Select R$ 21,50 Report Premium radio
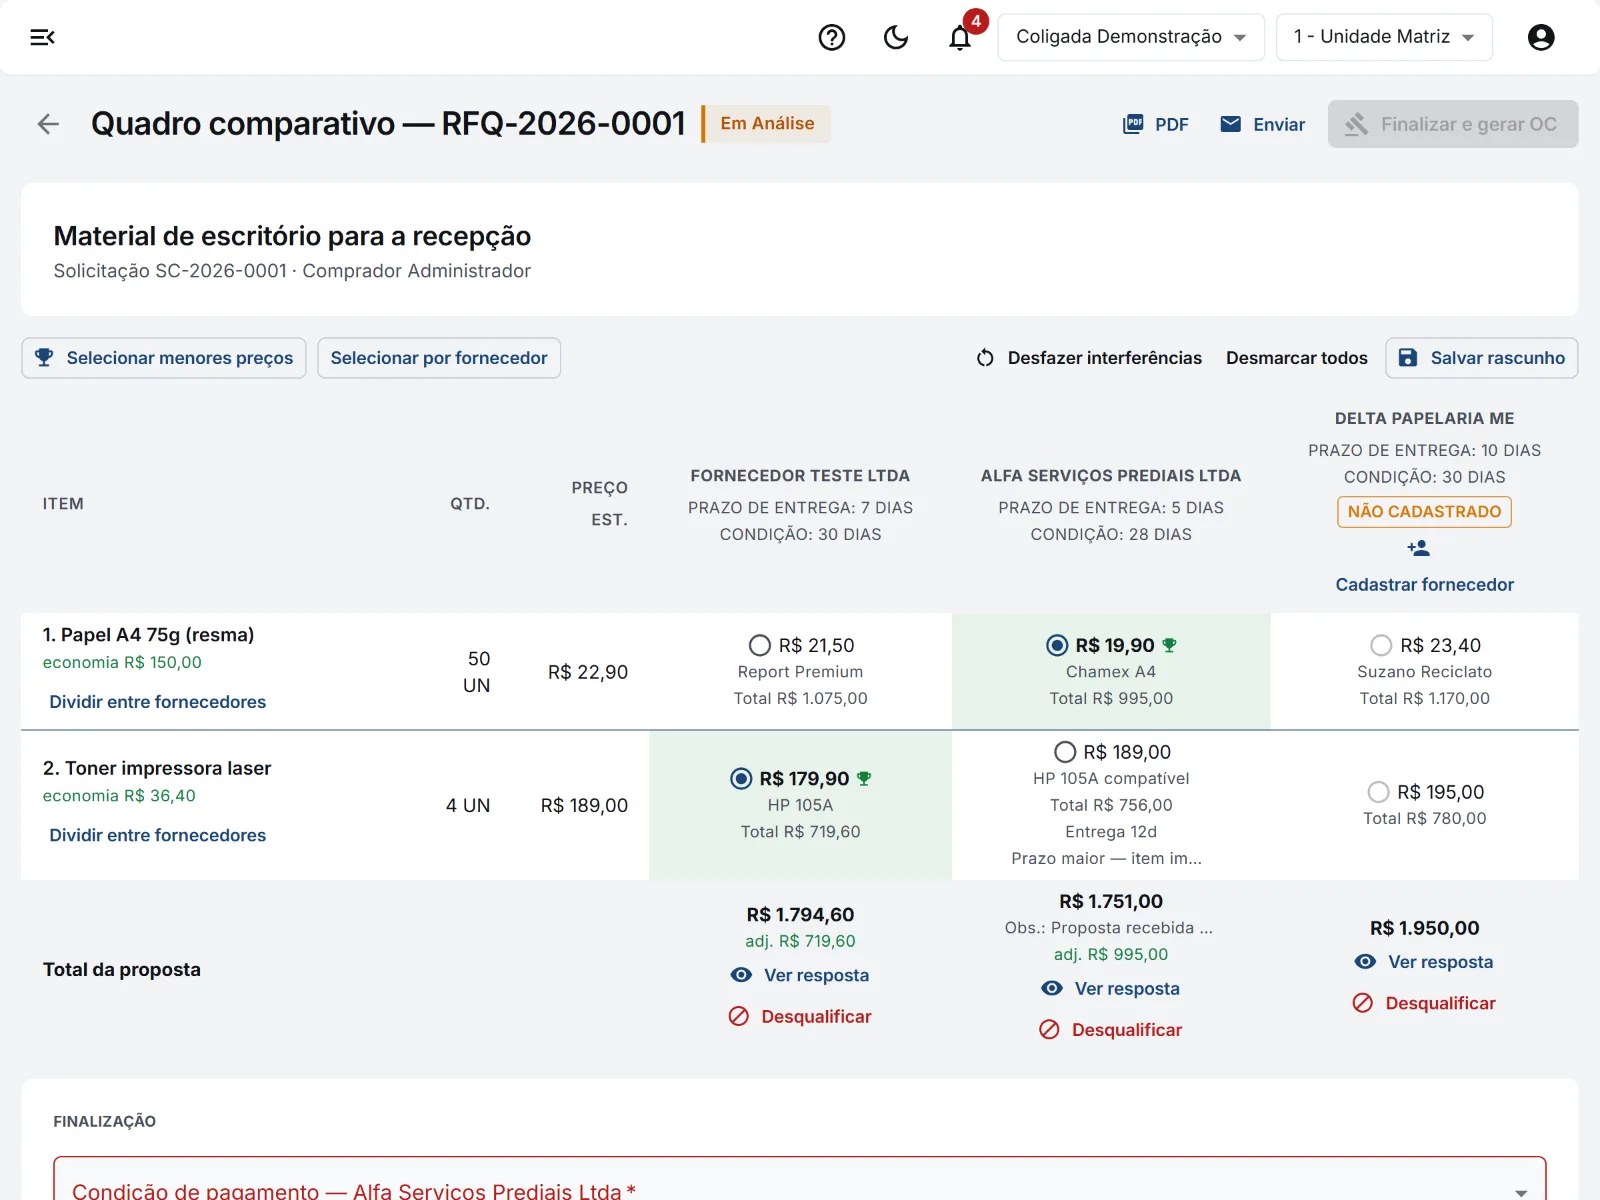This screenshot has height=1200, width=1600. [760, 646]
